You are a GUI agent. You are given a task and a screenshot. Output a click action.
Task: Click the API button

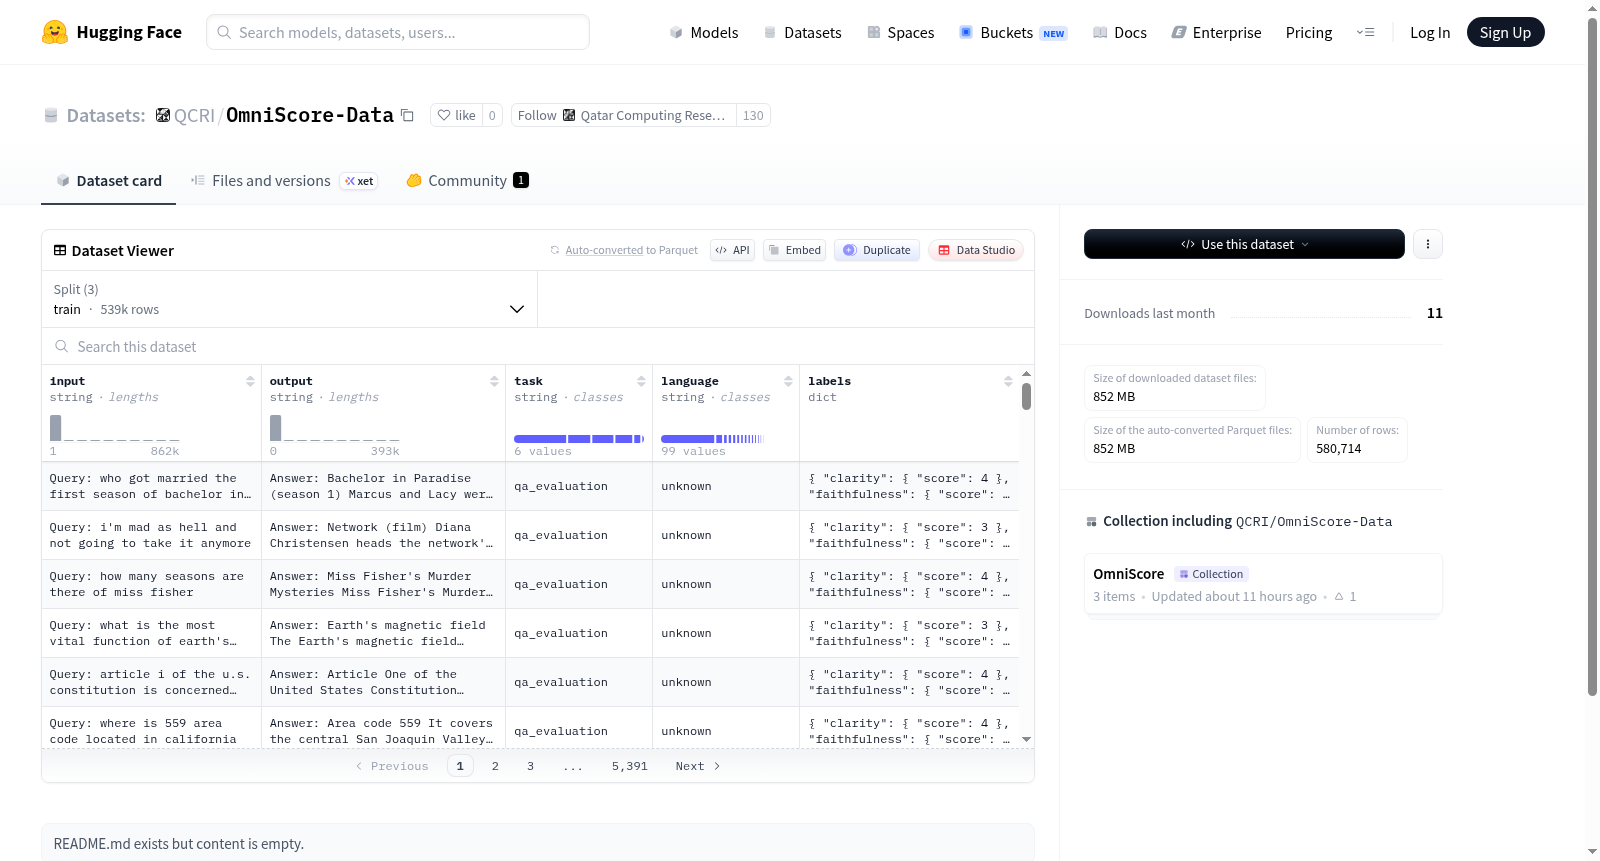tap(732, 250)
